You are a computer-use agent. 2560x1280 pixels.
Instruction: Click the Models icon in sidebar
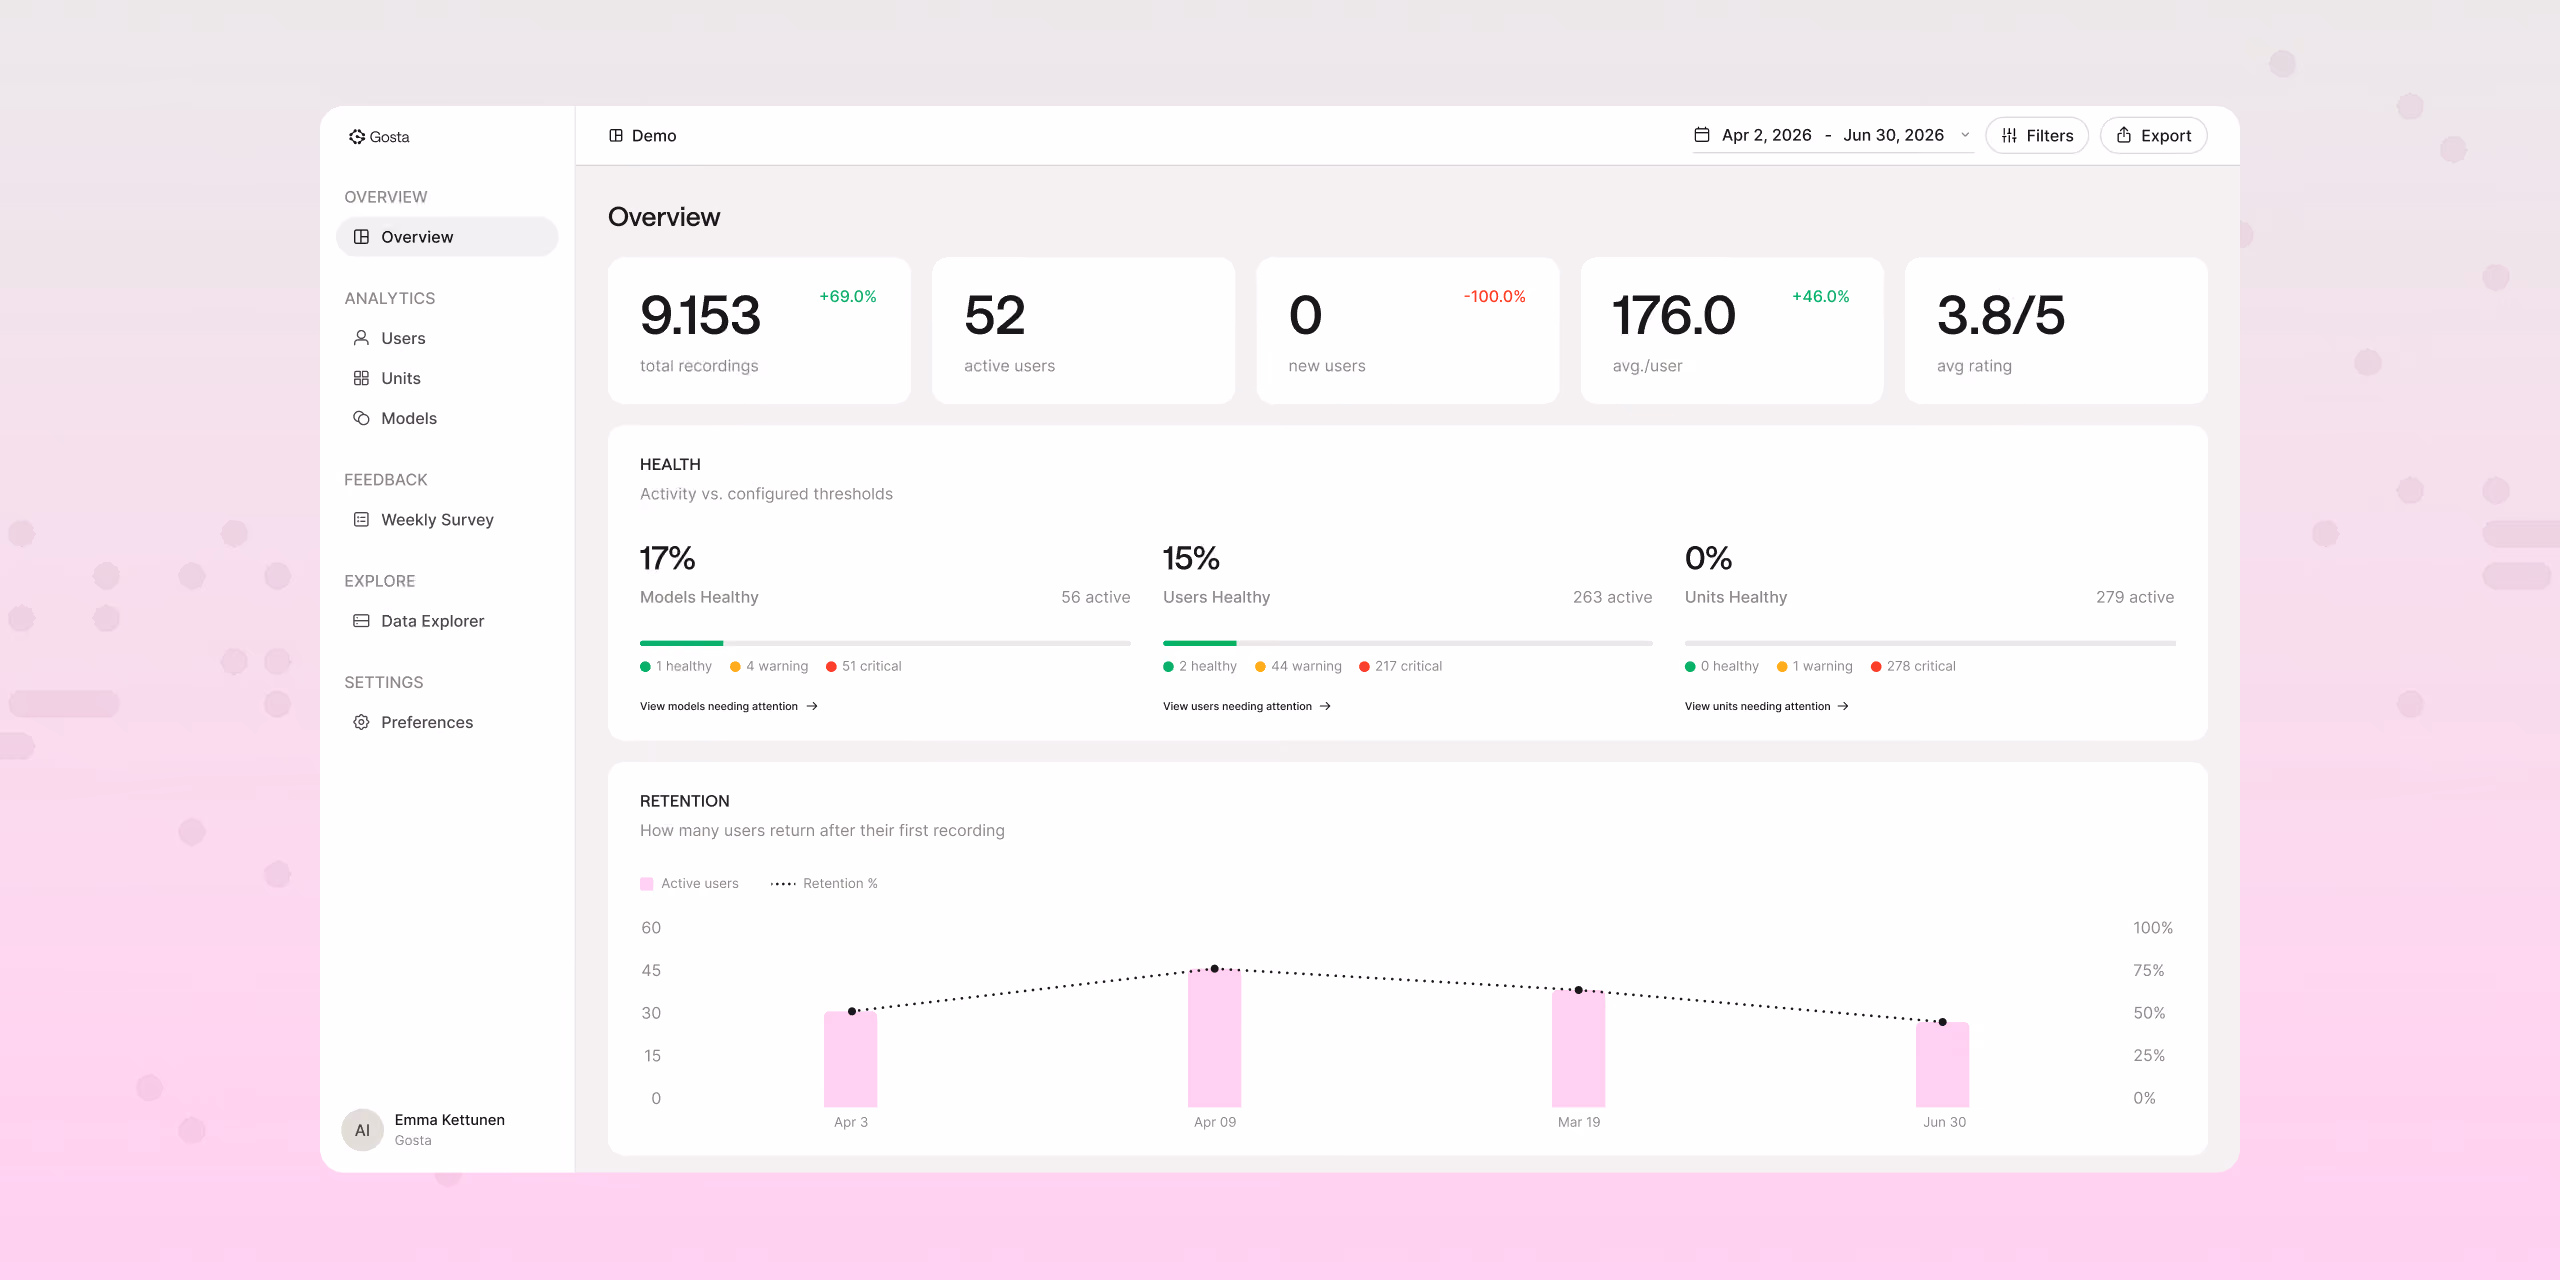361,418
